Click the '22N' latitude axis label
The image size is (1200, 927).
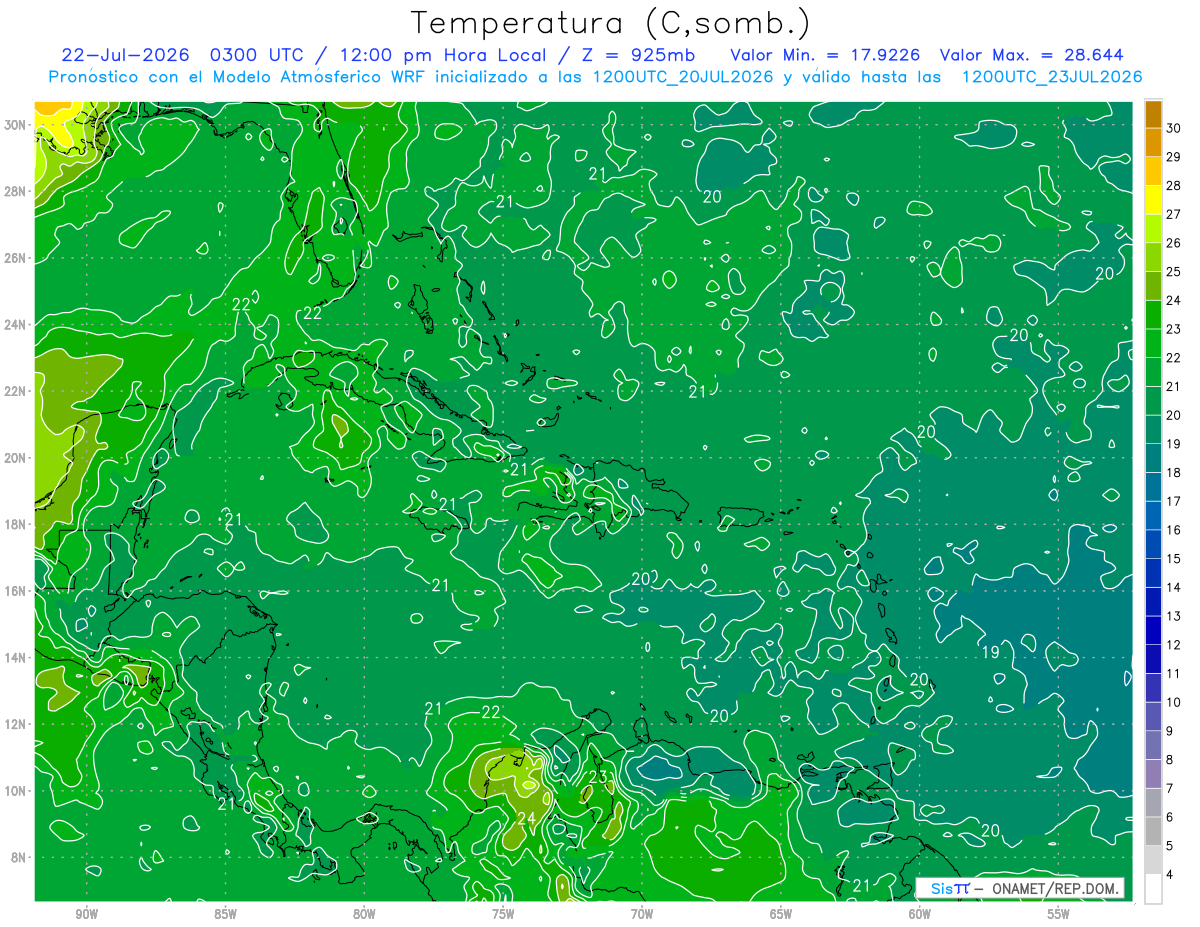coord(17,391)
